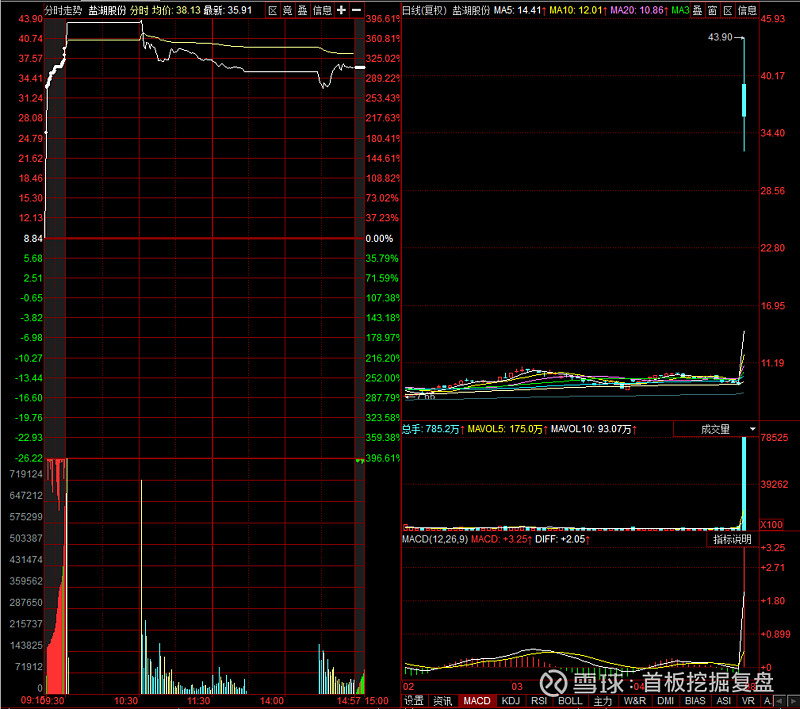The image size is (800, 709).
Task: Switch to the DMI indicator tab
Action: [665, 701]
